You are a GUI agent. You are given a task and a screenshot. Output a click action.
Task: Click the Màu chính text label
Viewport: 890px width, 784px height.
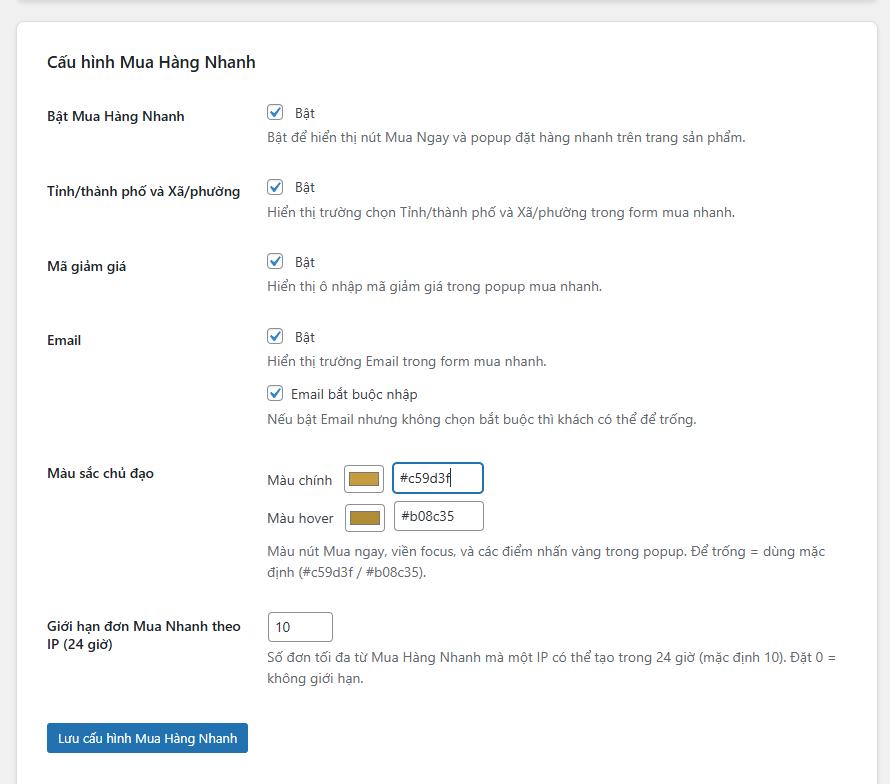(300, 480)
